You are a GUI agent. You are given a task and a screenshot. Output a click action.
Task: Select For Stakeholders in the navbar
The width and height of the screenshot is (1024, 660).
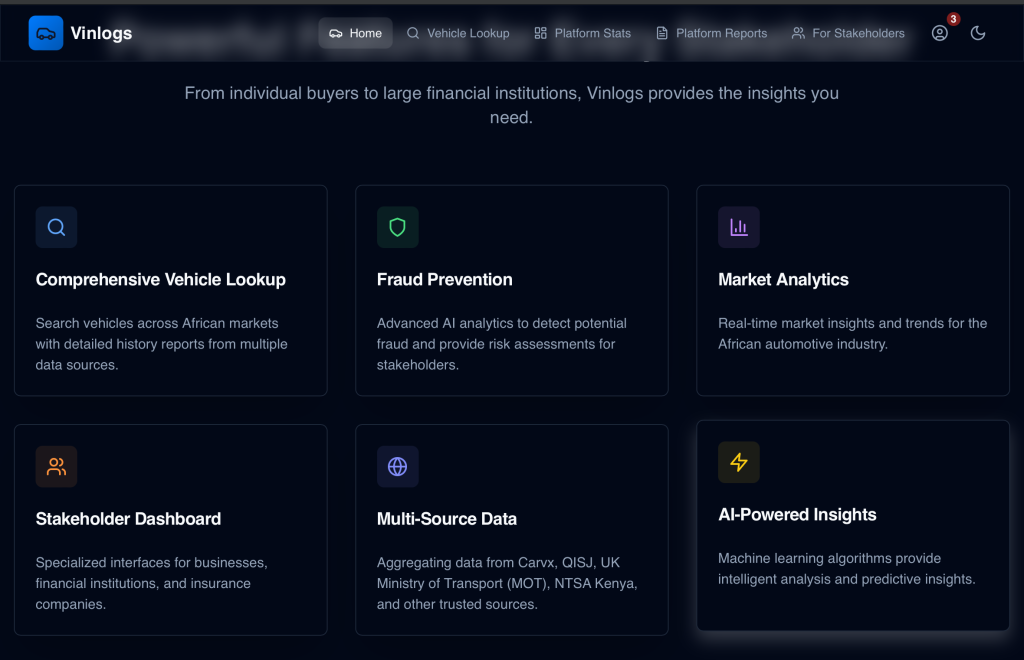[x=847, y=33]
